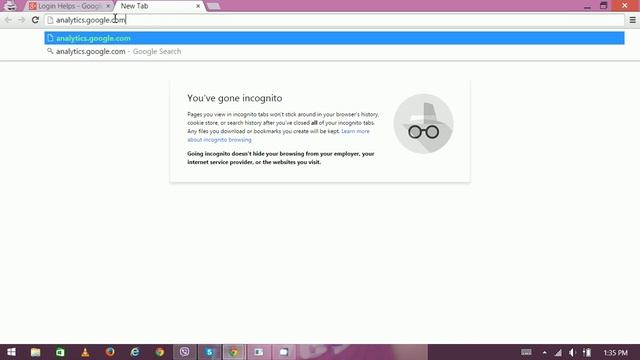Open File Explorer from the taskbar
640x360 pixels.
click(36, 352)
